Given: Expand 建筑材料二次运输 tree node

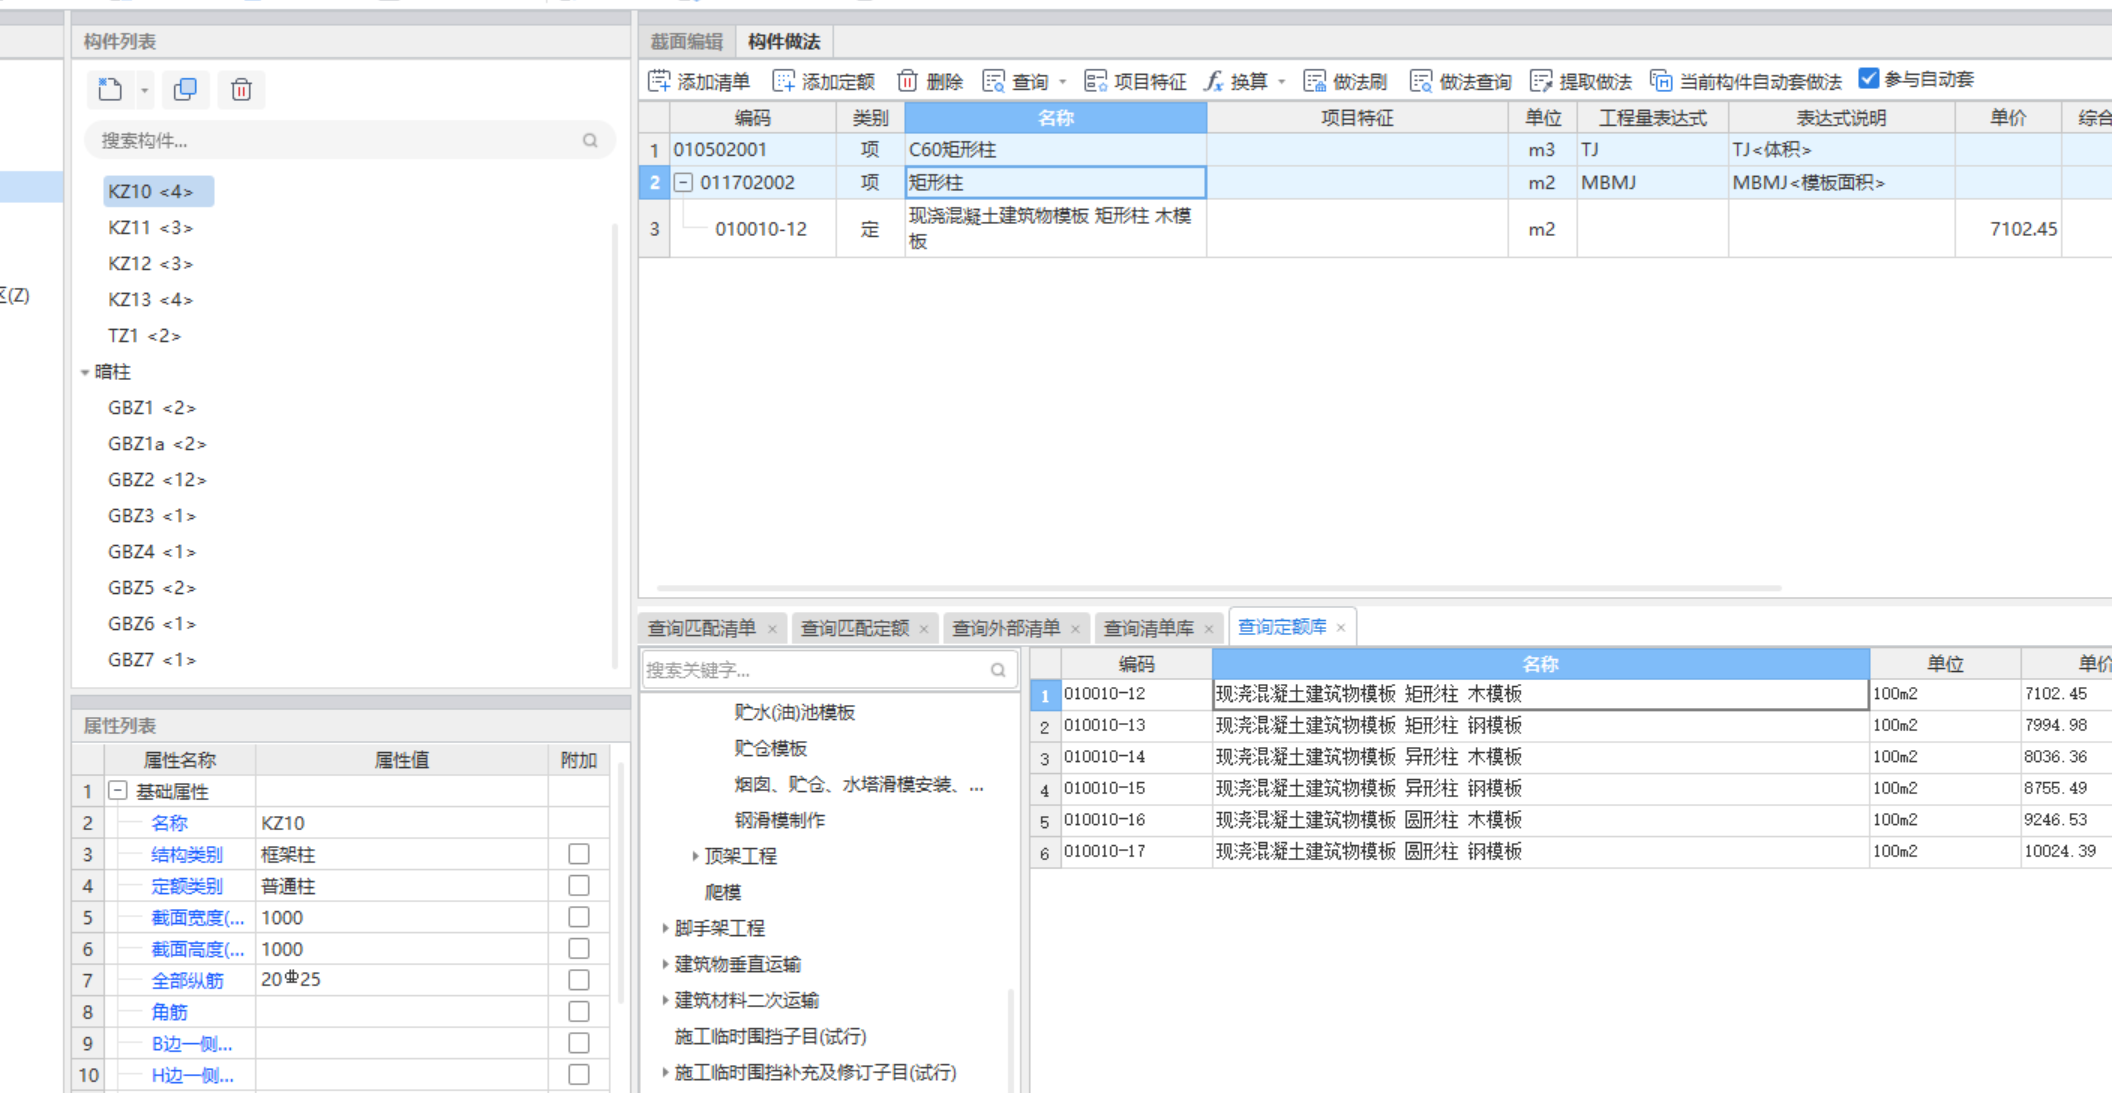Looking at the screenshot, I should 665,1000.
